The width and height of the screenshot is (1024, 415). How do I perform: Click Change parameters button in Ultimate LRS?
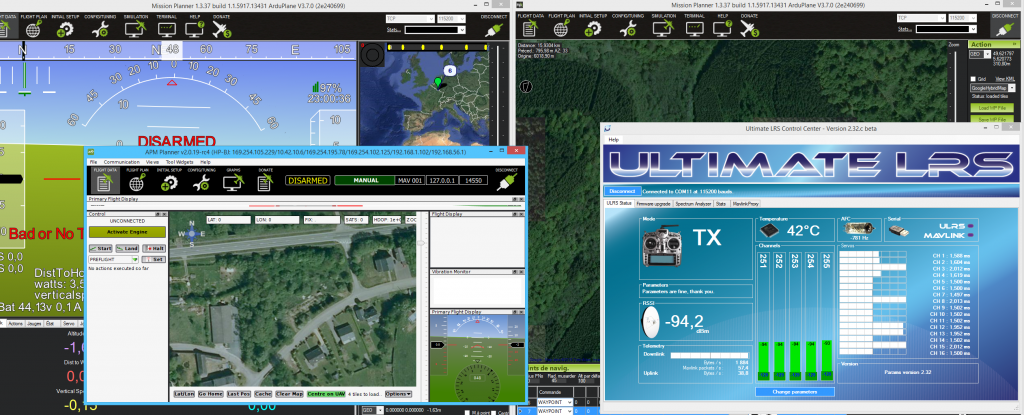point(795,391)
